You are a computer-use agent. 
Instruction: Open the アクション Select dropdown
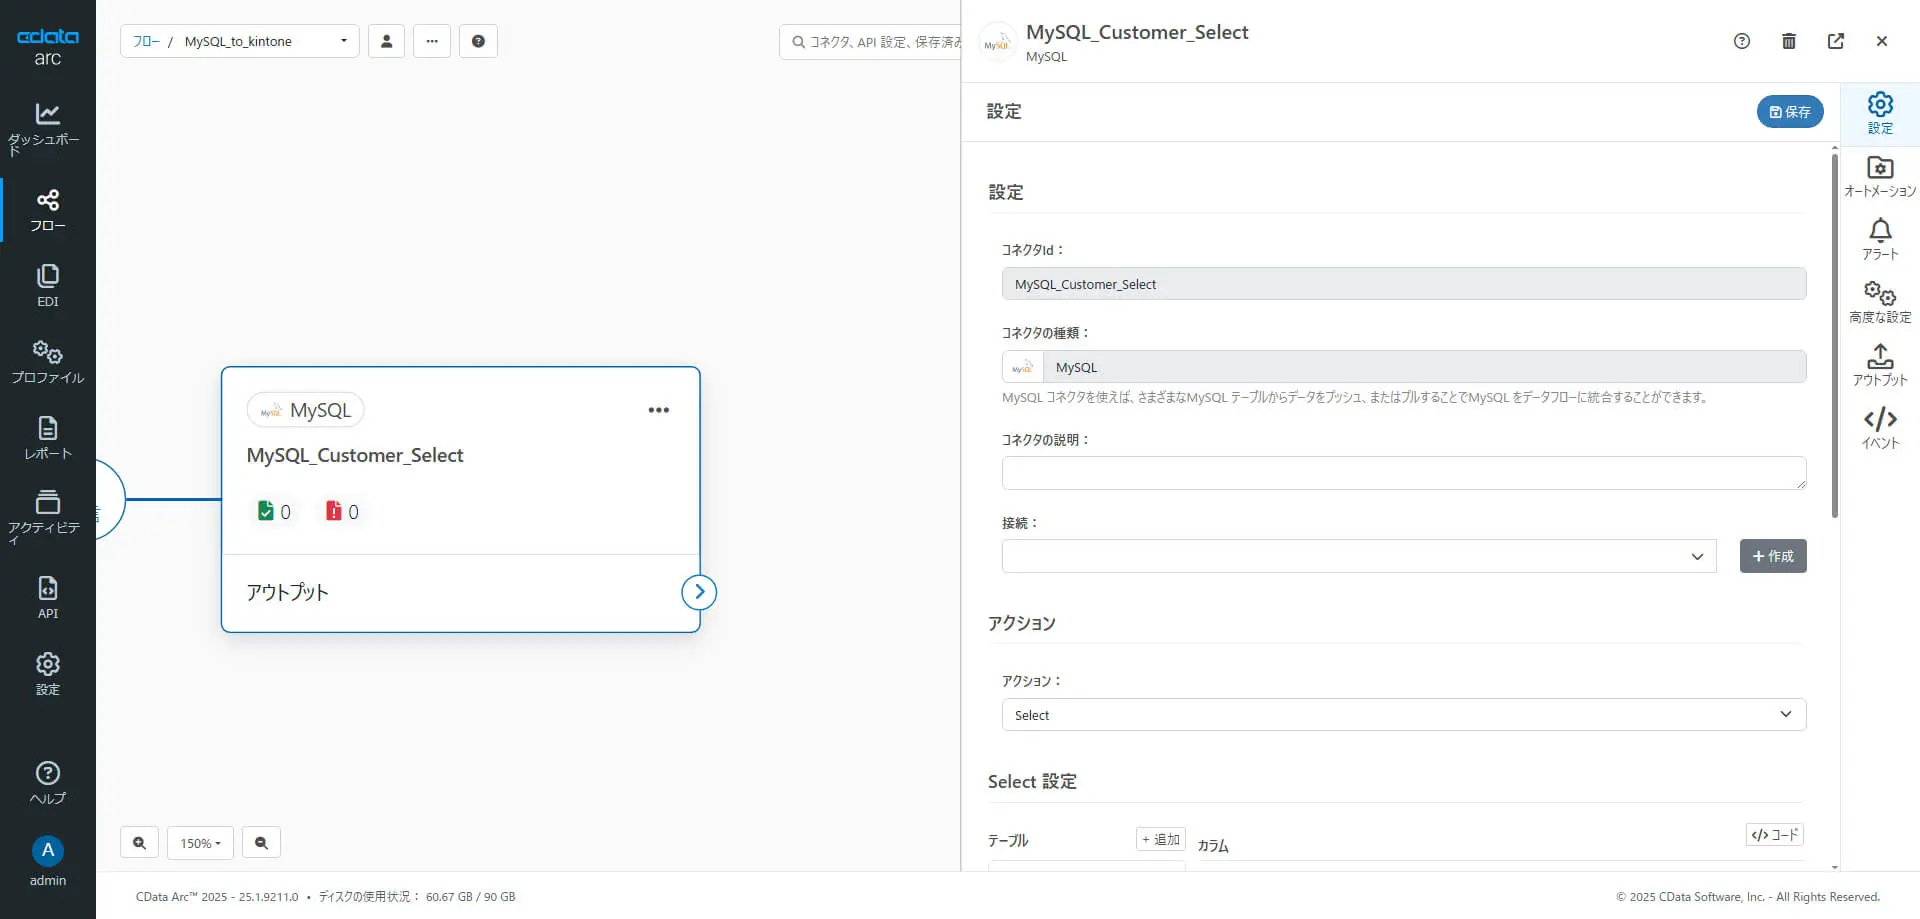pyautogui.click(x=1403, y=715)
